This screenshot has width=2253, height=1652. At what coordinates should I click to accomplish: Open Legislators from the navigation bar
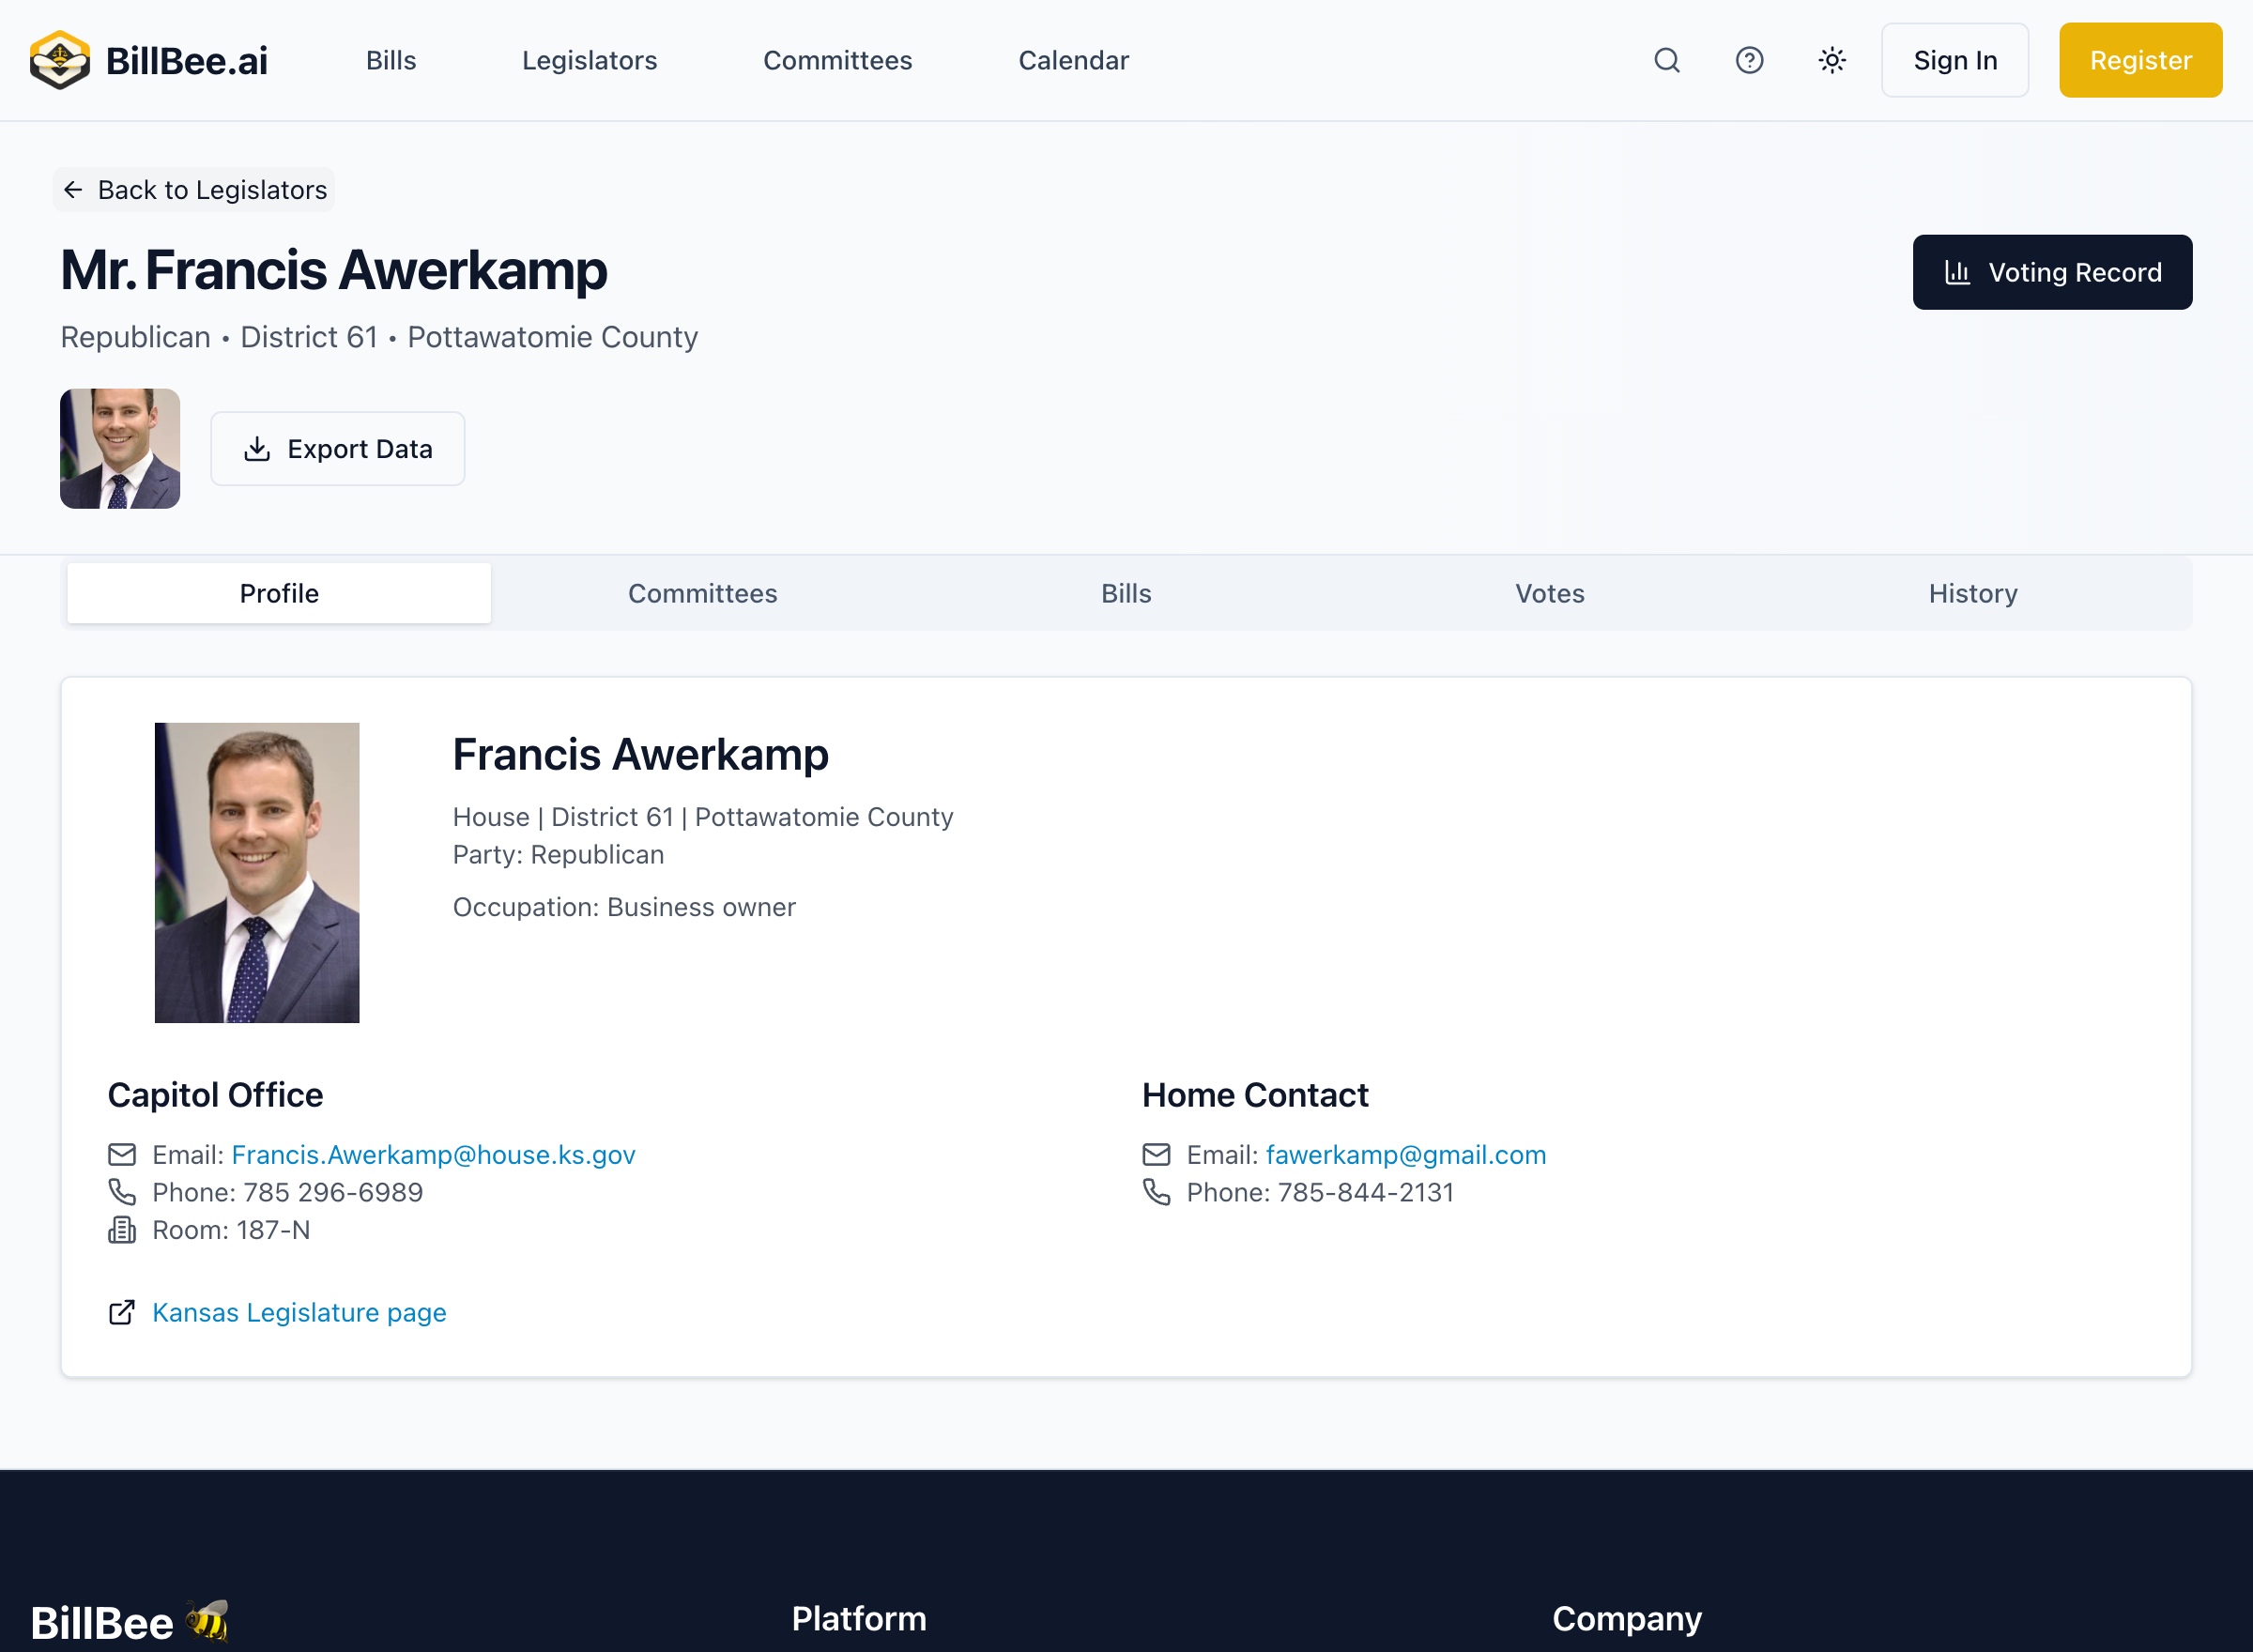click(x=589, y=60)
